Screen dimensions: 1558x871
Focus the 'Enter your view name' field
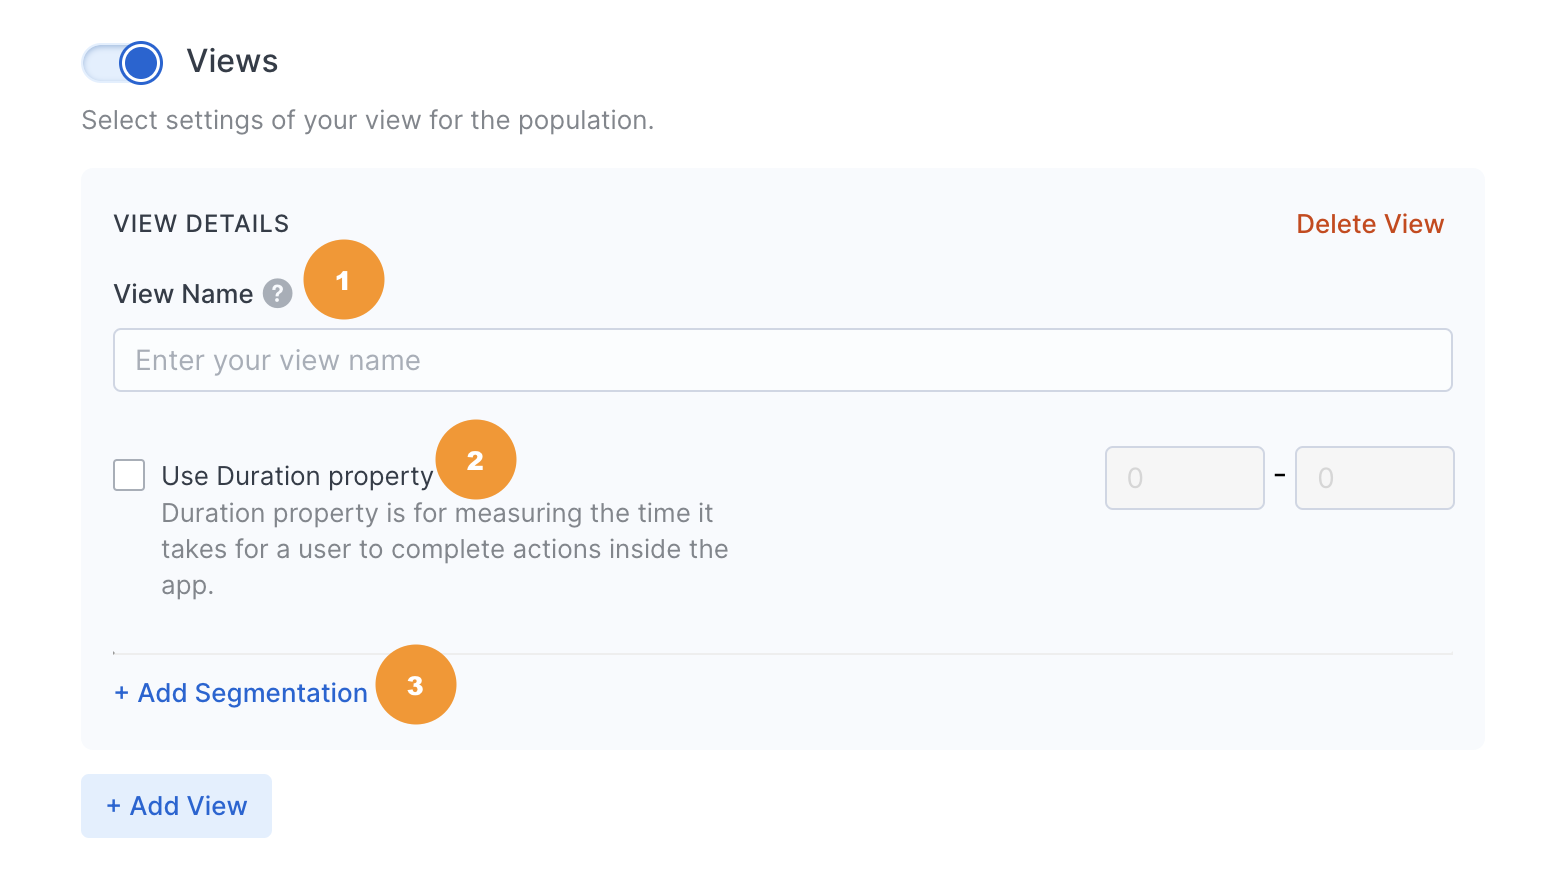tap(782, 360)
